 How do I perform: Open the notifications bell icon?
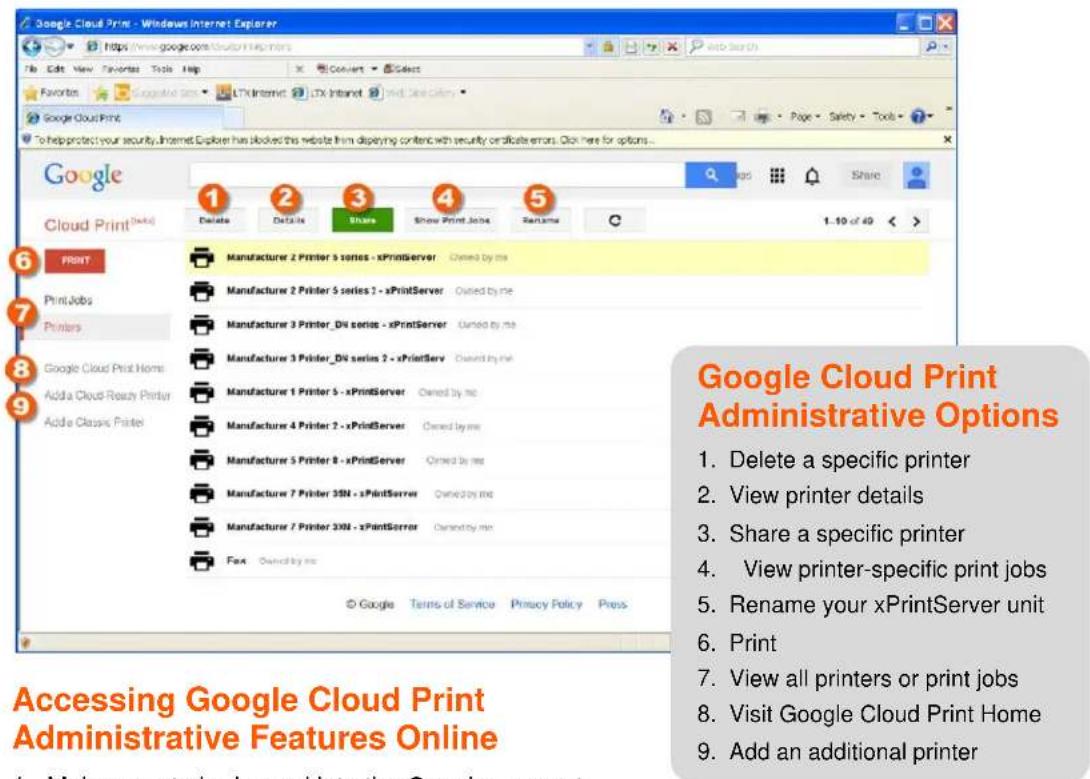pos(812,177)
